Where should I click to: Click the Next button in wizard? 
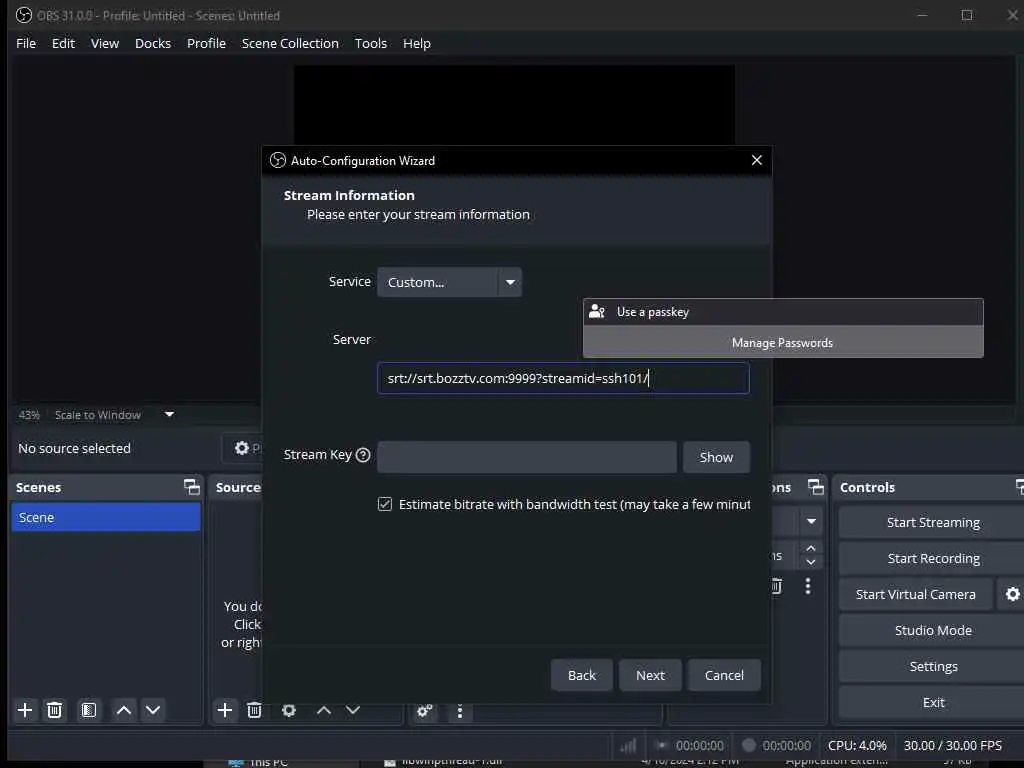pyautogui.click(x=650, y=675)
